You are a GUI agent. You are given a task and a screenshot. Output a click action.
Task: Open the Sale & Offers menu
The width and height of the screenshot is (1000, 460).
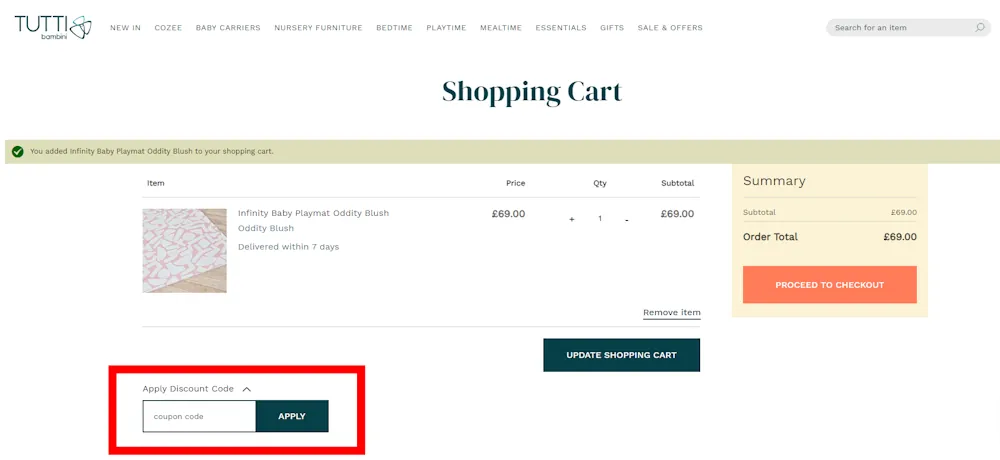pyautogui.click(x=670, y=27)
